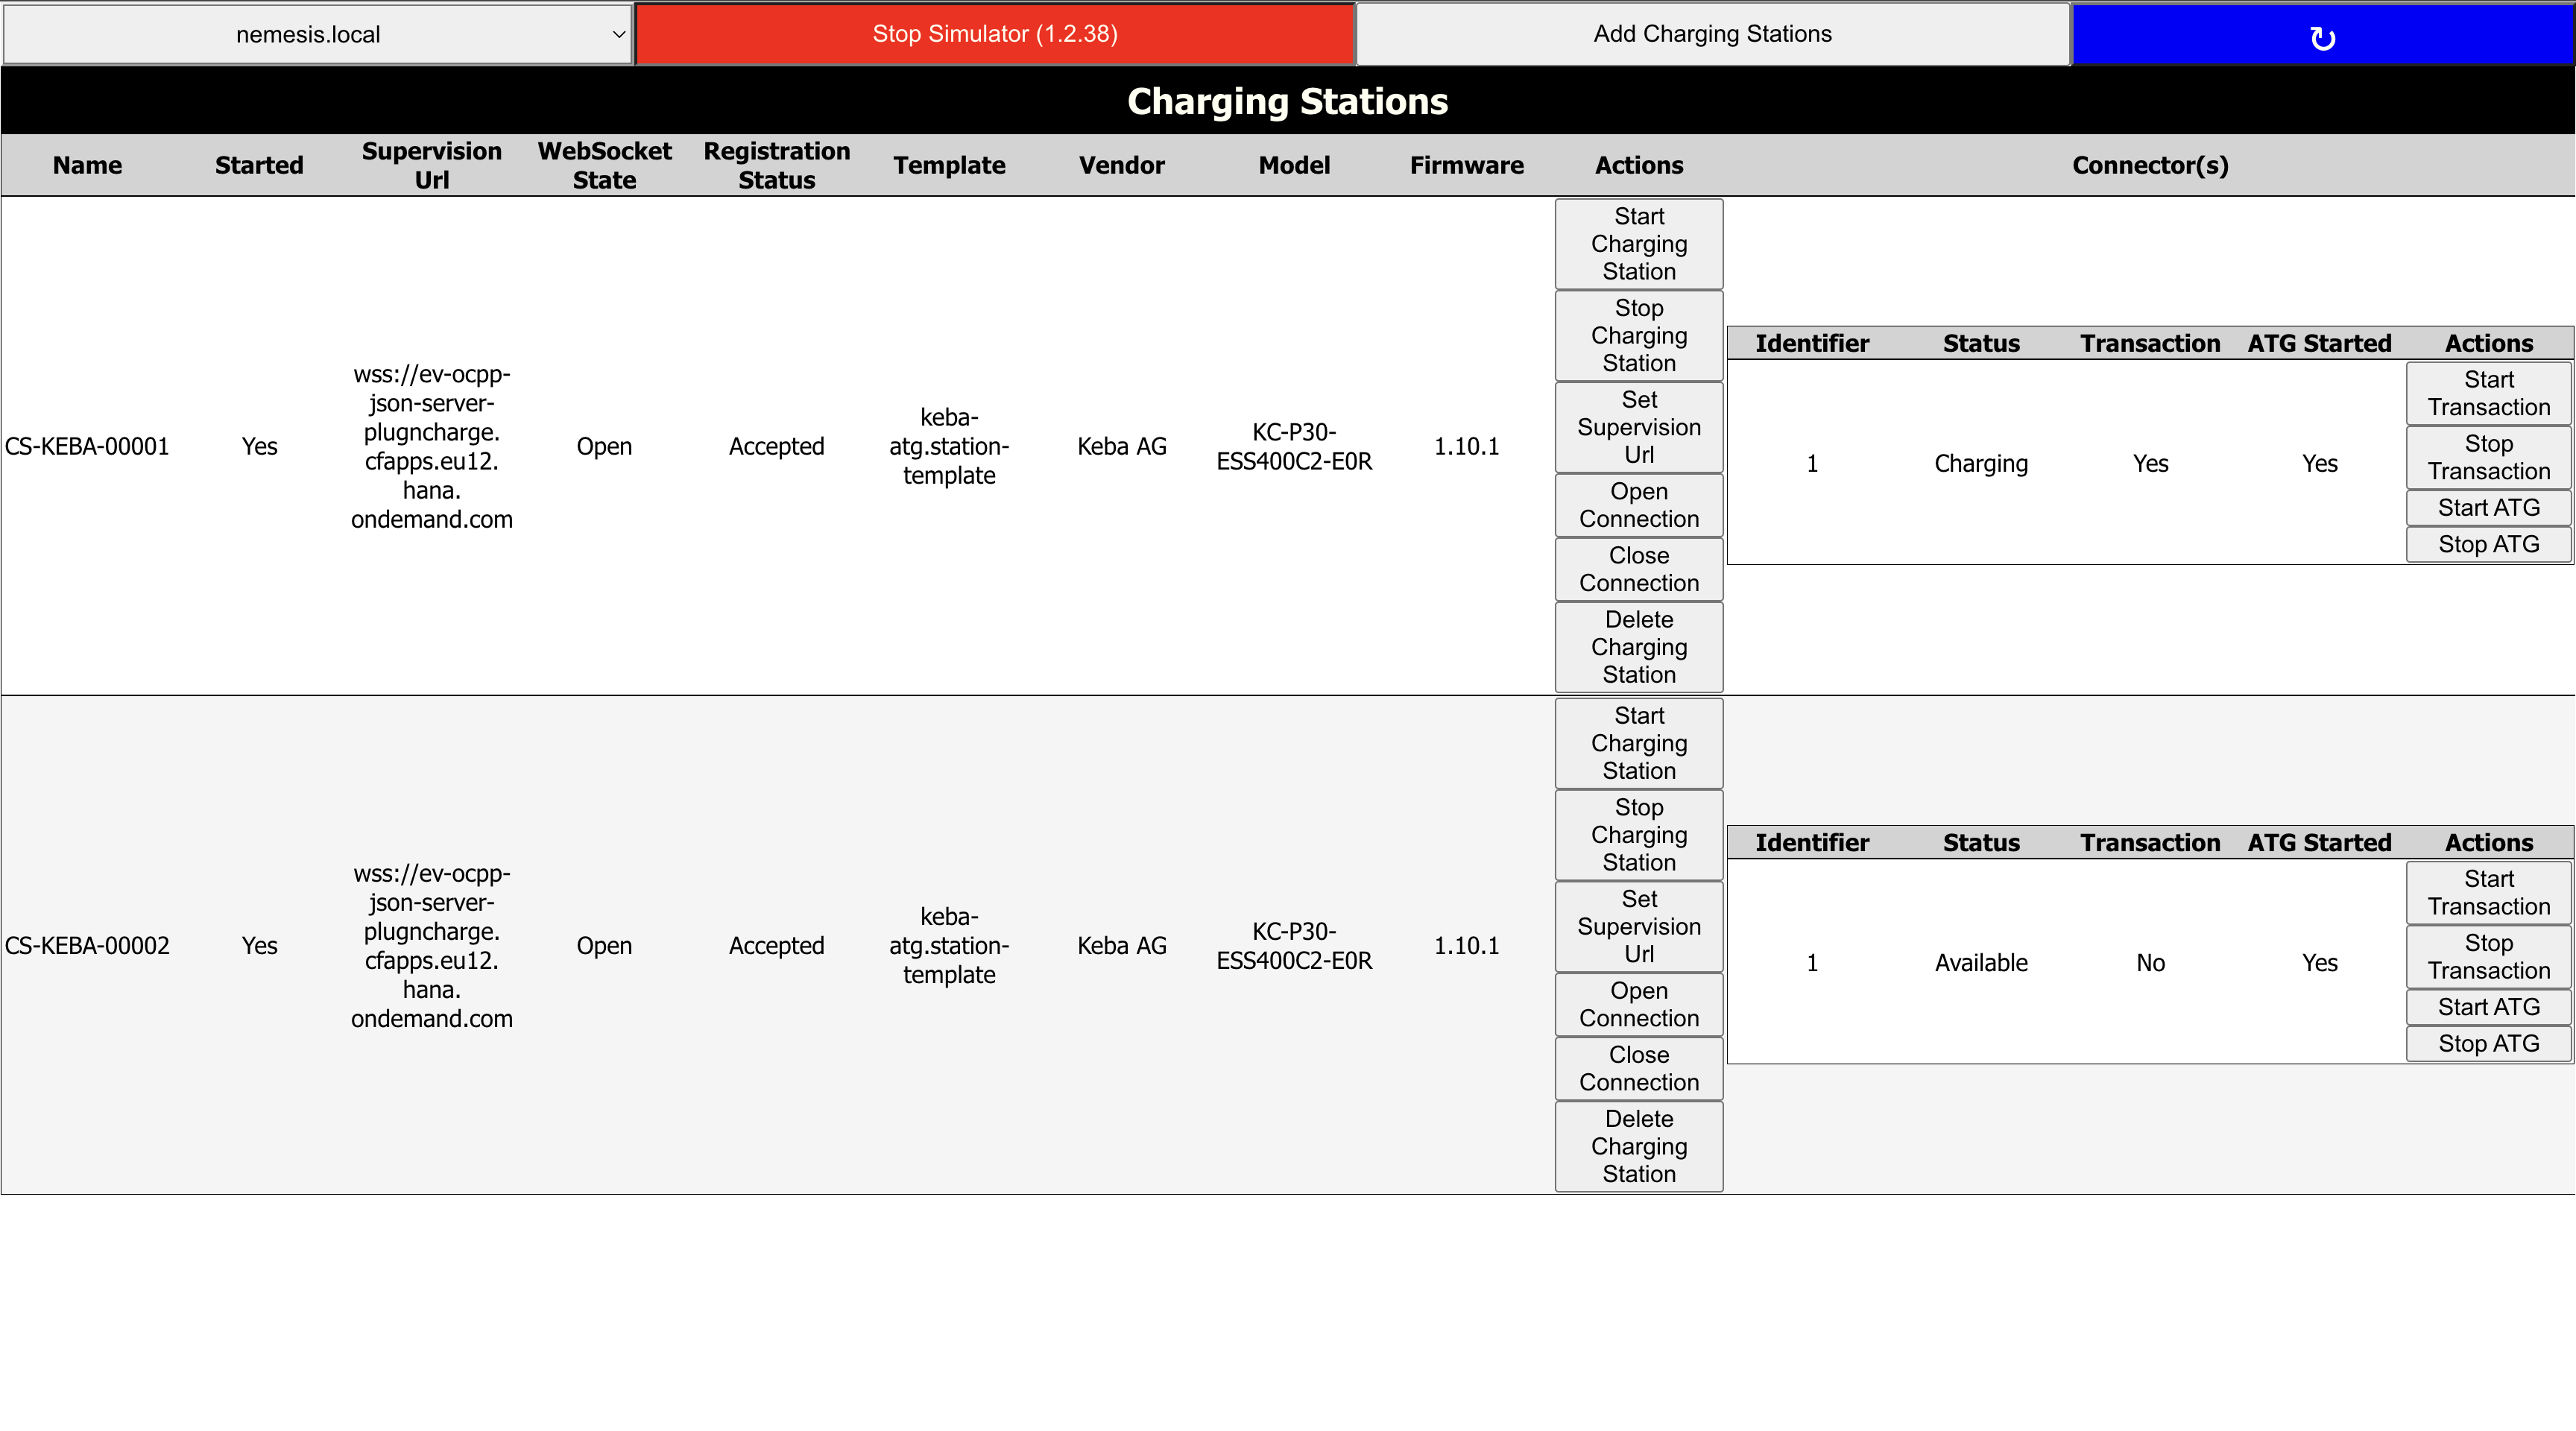Stop ATG on CS-KEBA-00001 connector 1

click(2488, 544)
